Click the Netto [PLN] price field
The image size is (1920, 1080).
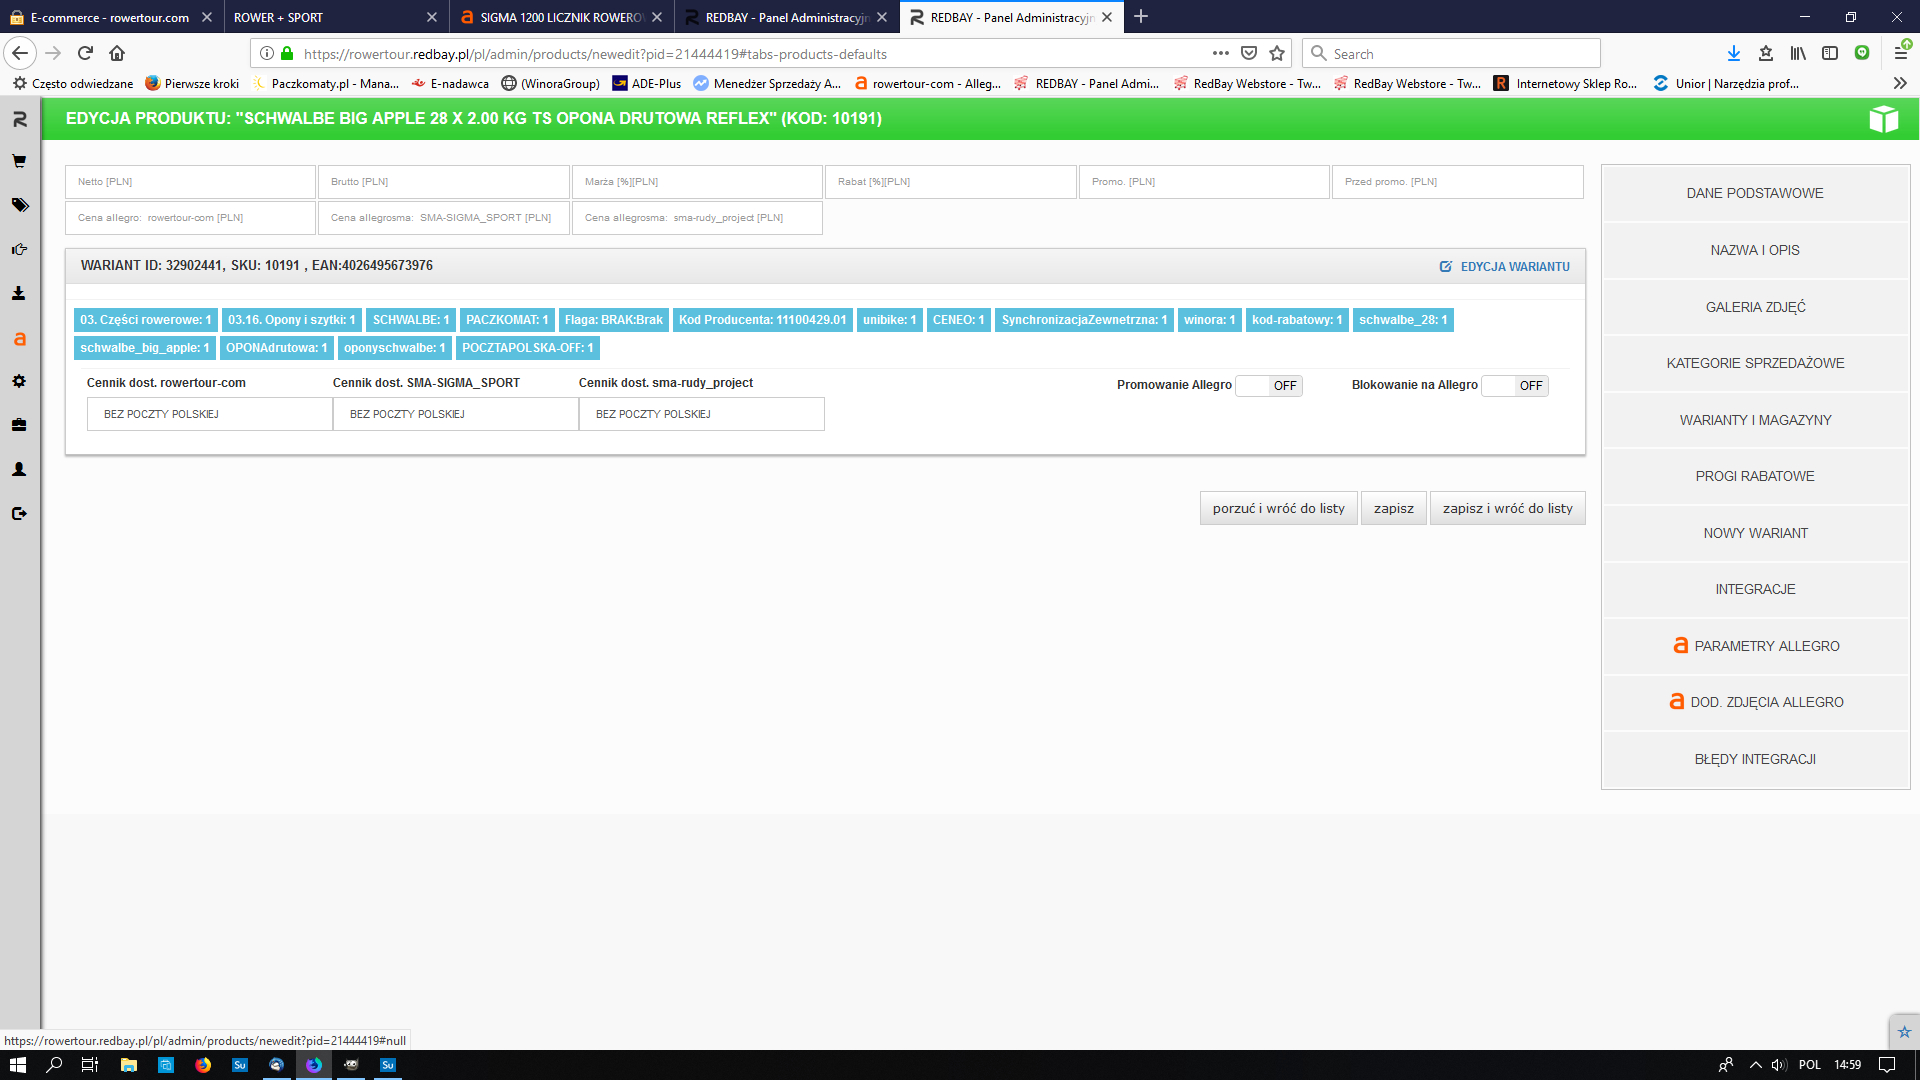point(190,182)
